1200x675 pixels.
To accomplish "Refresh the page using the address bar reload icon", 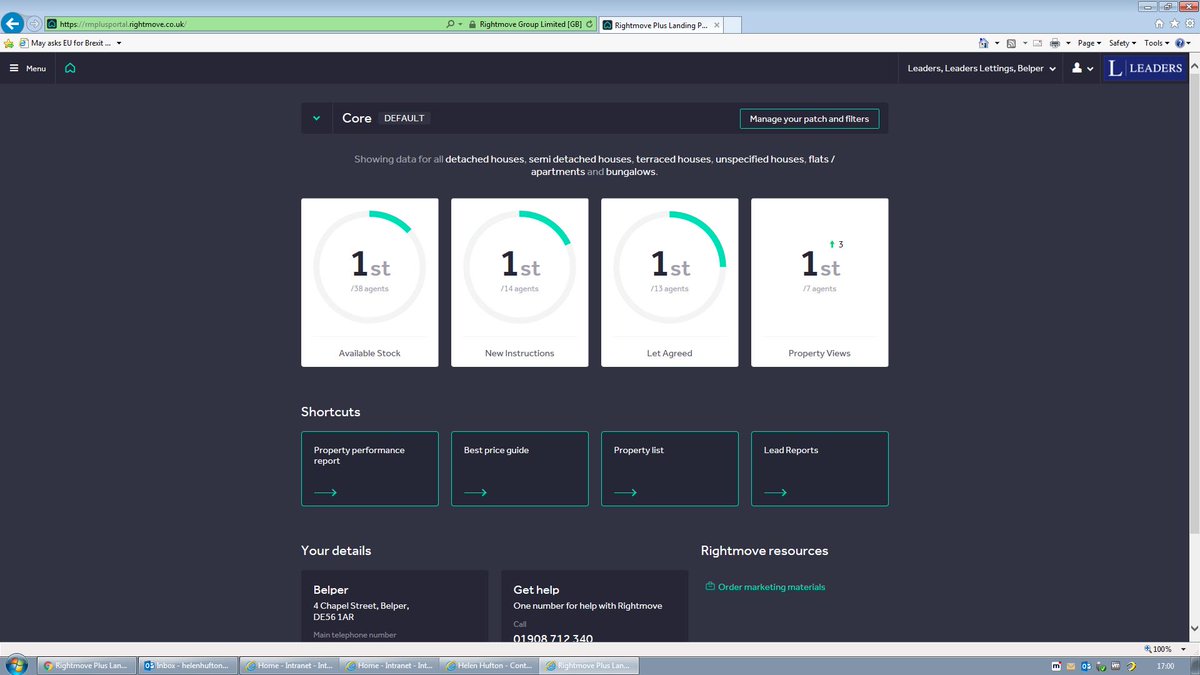I will tap(589, 23).
